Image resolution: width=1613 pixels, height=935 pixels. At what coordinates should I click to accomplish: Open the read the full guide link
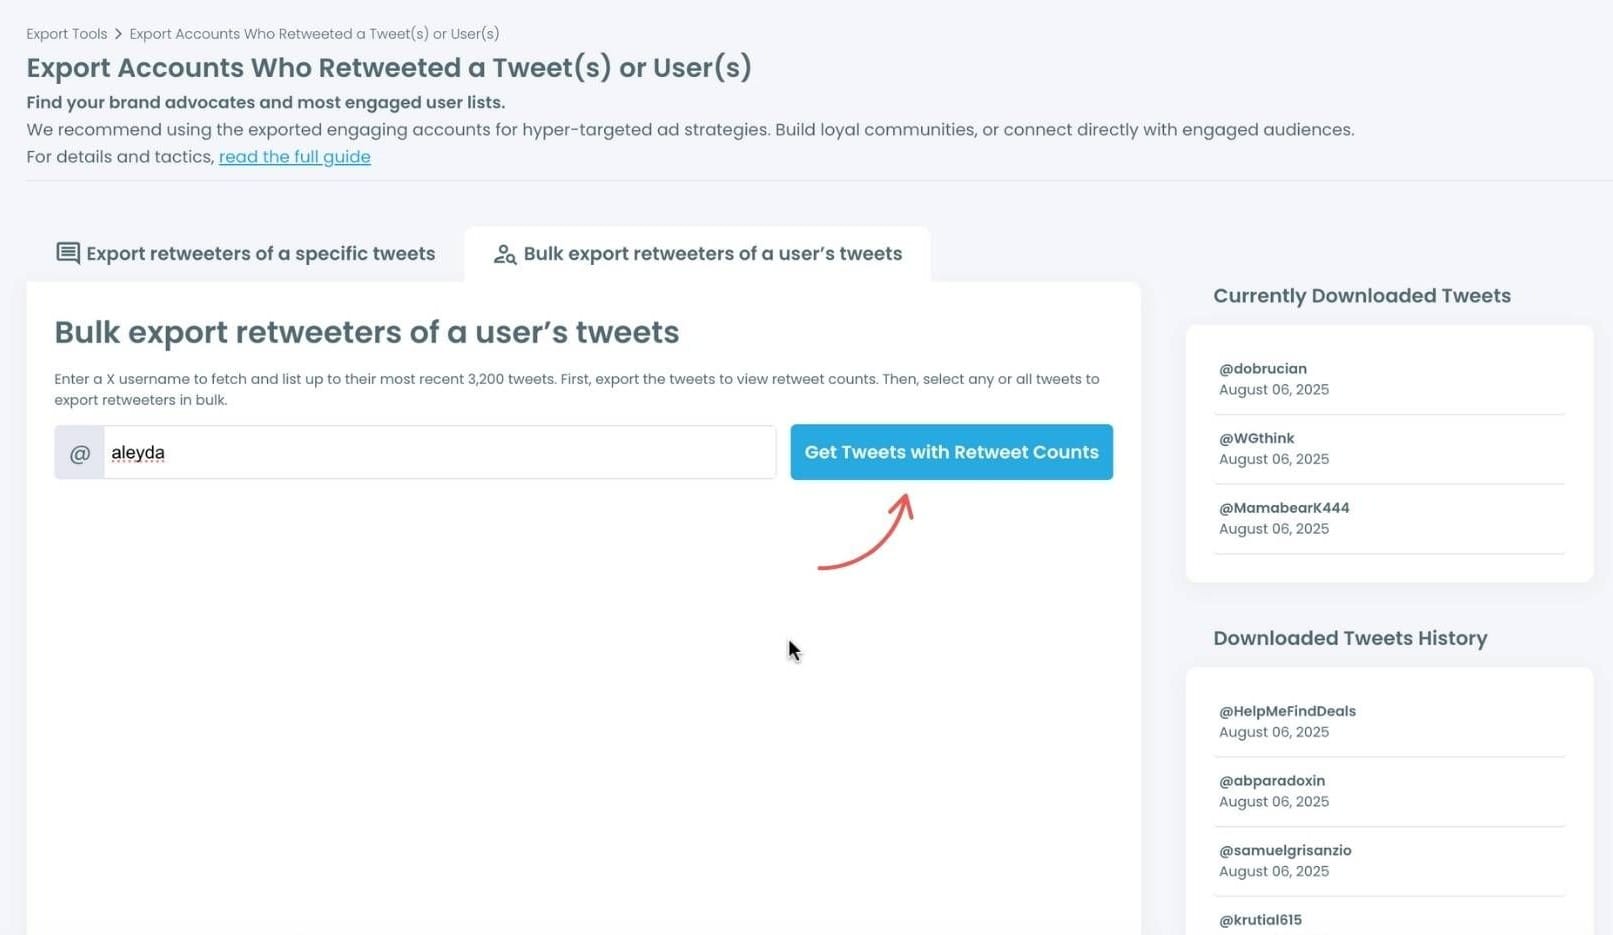(295, 156)
